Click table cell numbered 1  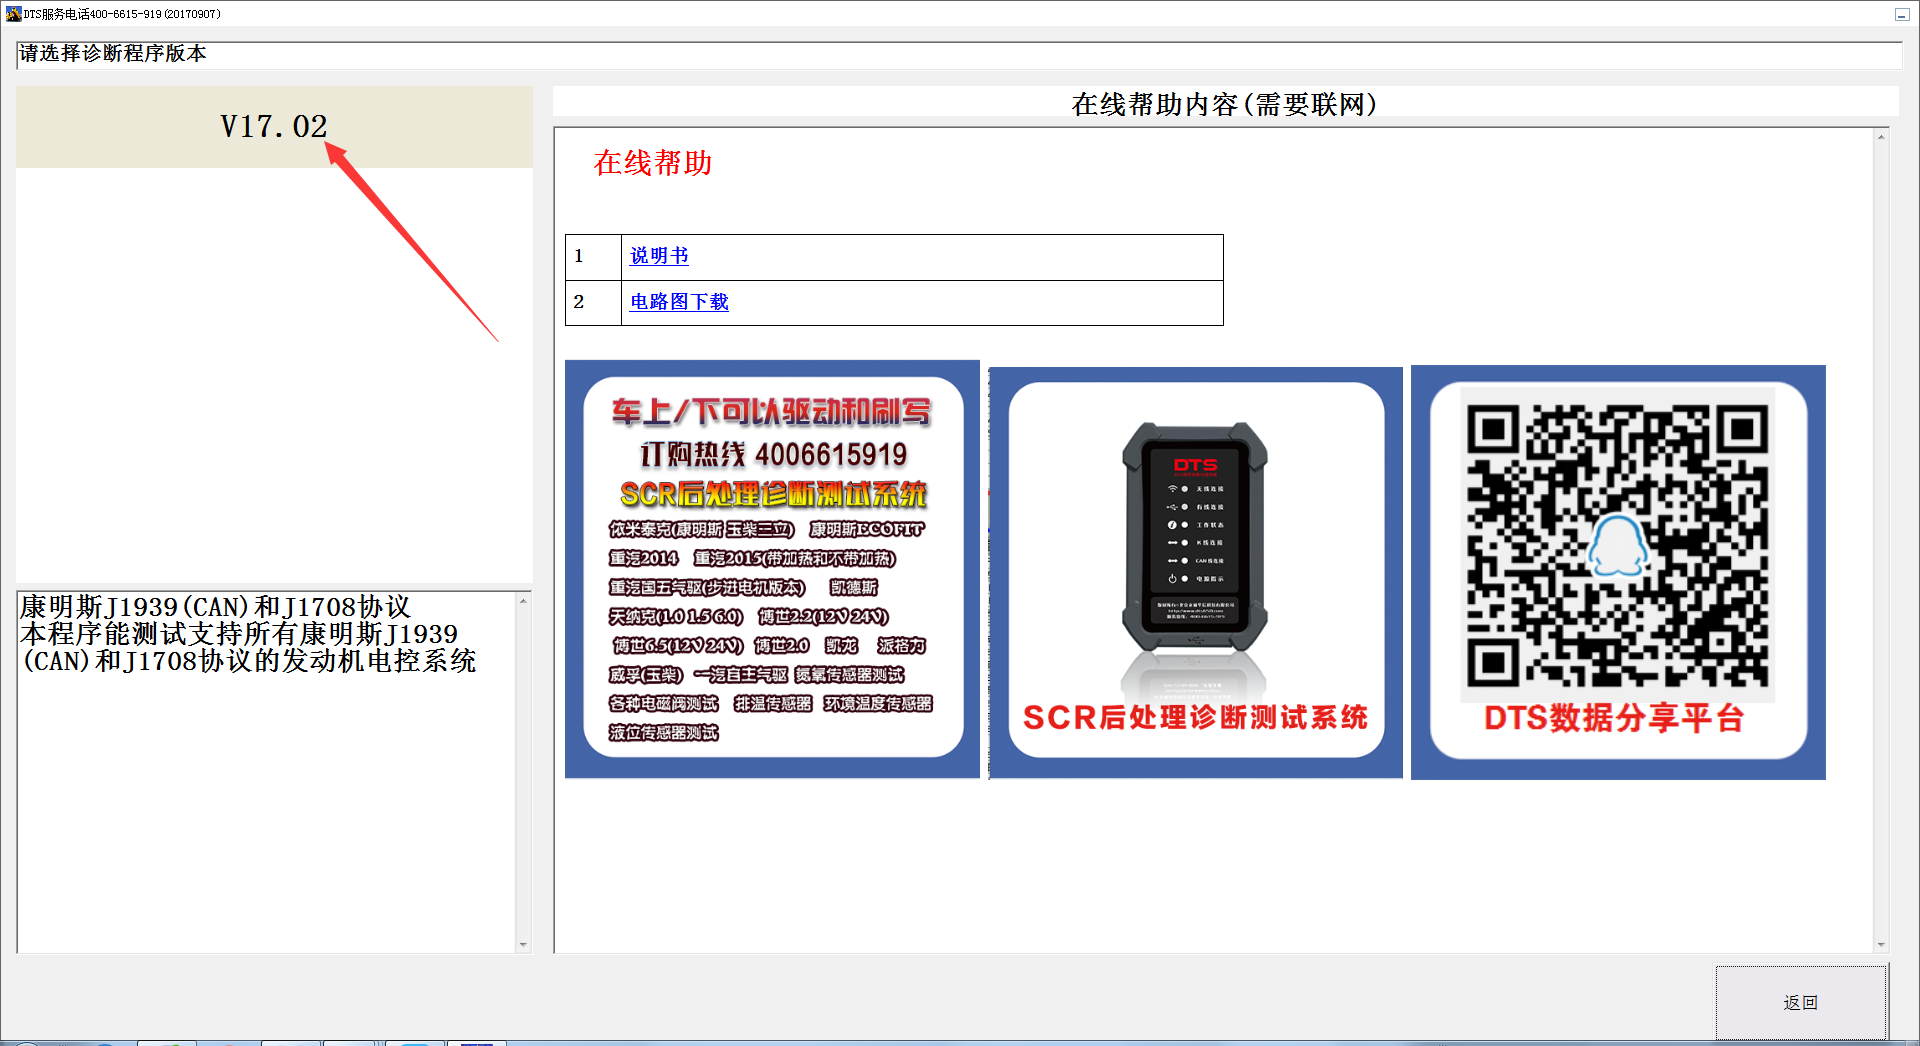594,257
